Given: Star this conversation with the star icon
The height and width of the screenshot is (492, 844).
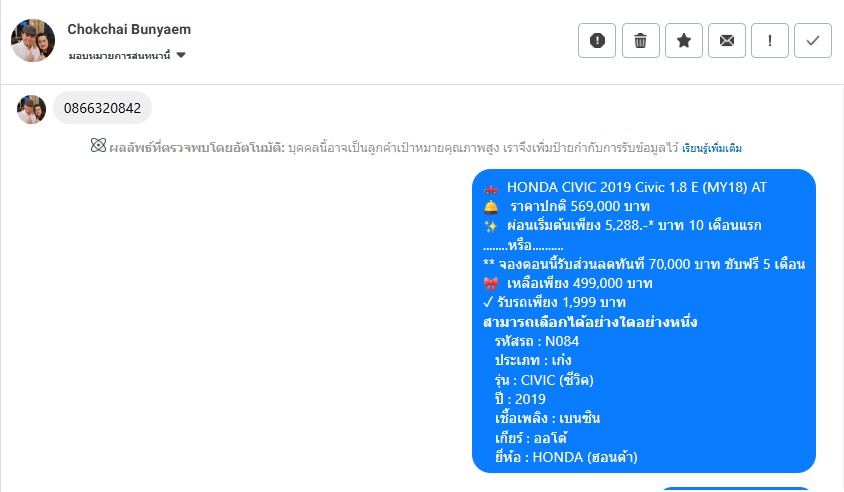Looking at the screenshot, I should [x=684, y=40].
